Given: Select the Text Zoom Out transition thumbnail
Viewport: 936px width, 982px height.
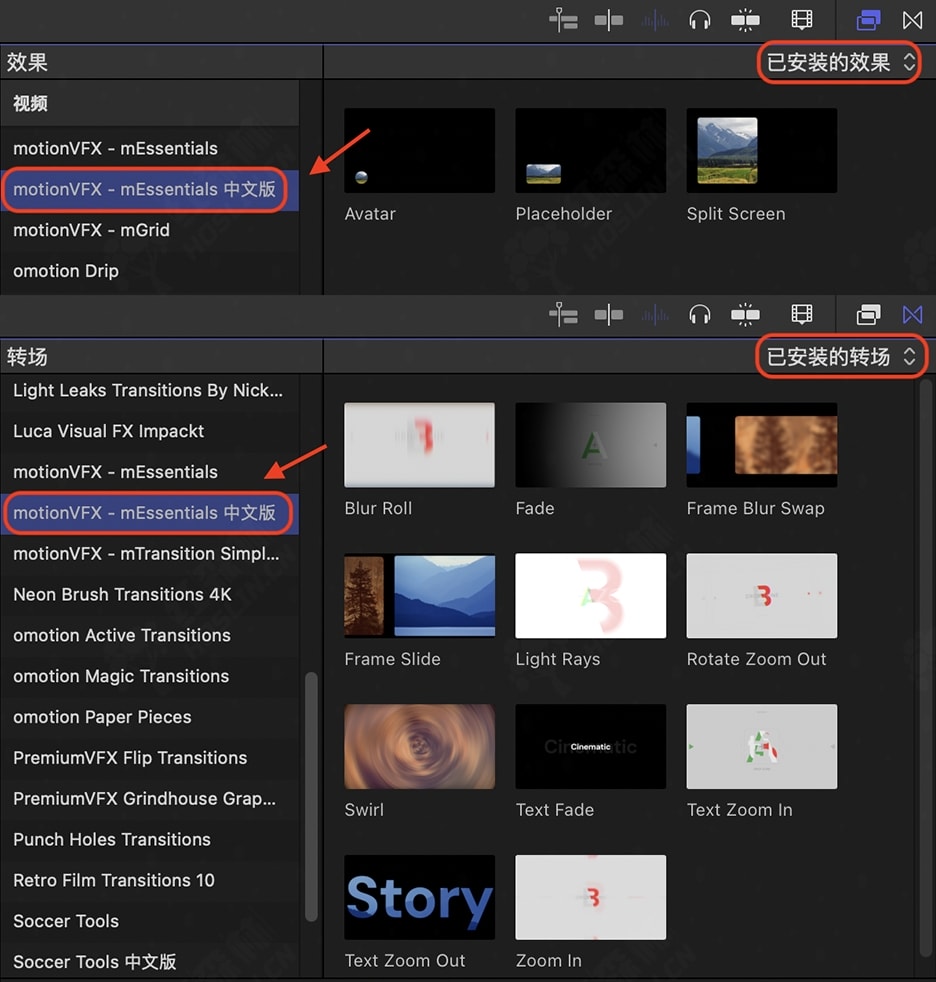Looking at the screenshot, I should [419, 897].
